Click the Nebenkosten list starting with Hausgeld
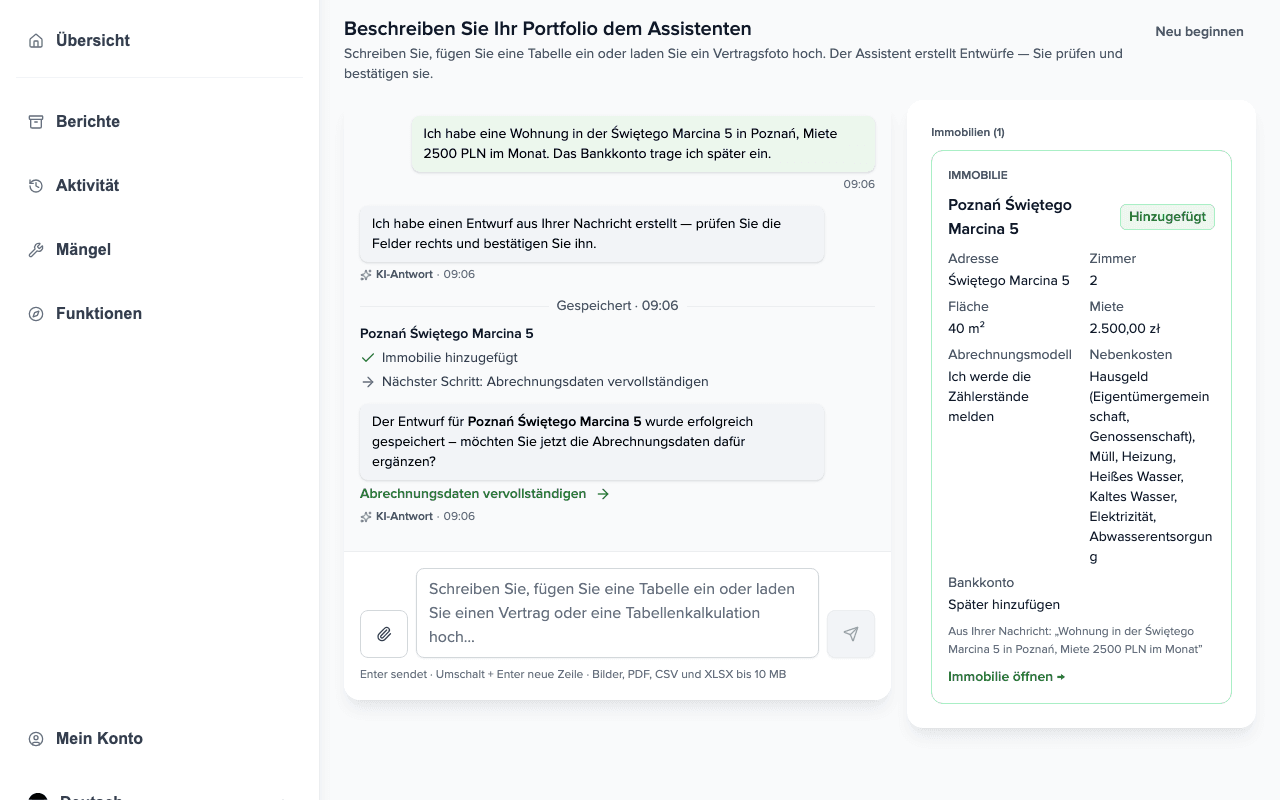 (1151, 467)
